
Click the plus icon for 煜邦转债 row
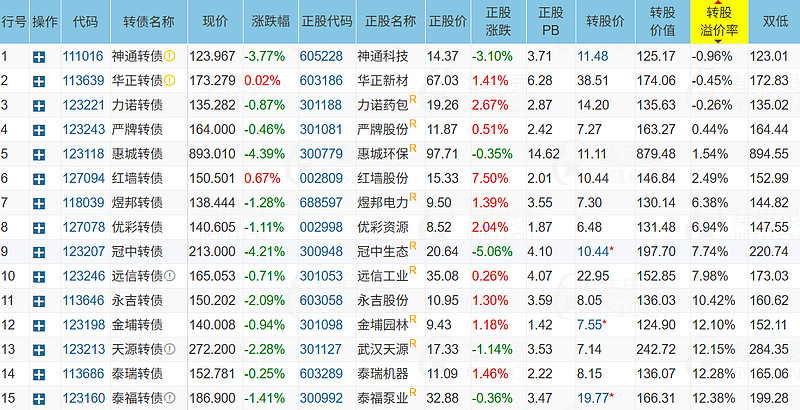[x=39, y=204]
